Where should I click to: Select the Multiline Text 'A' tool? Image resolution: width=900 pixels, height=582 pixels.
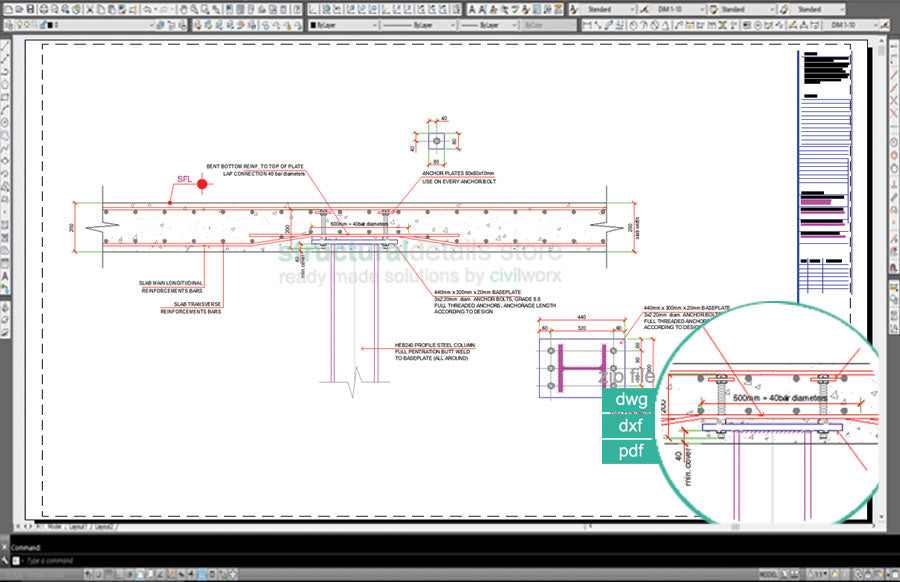click(x=6, y=276)
